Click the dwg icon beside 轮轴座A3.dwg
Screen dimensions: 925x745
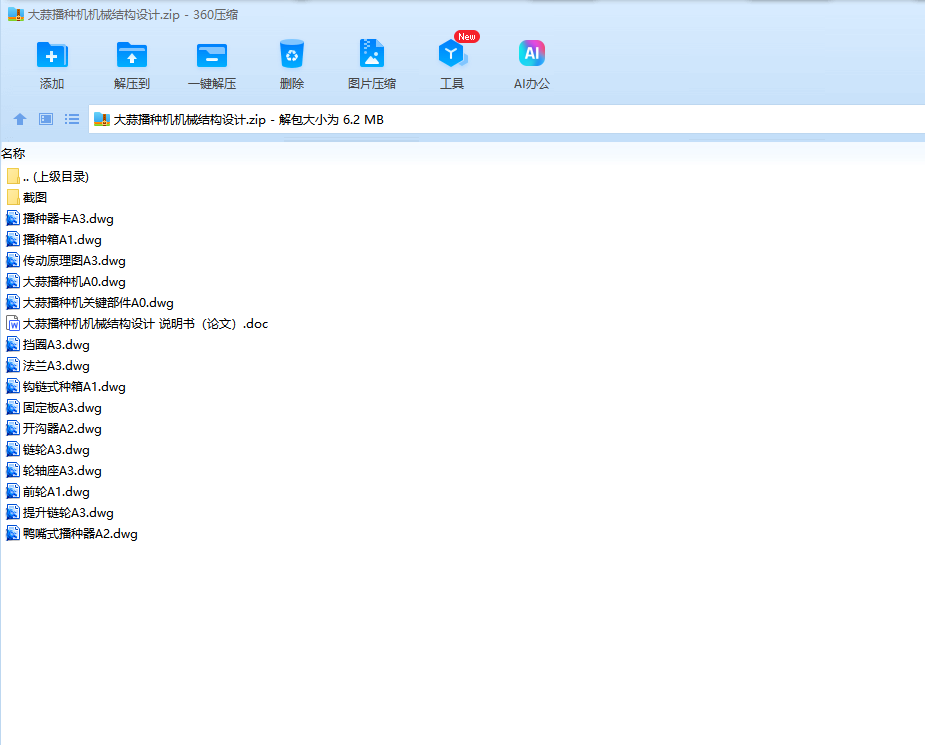click(13, 471)
